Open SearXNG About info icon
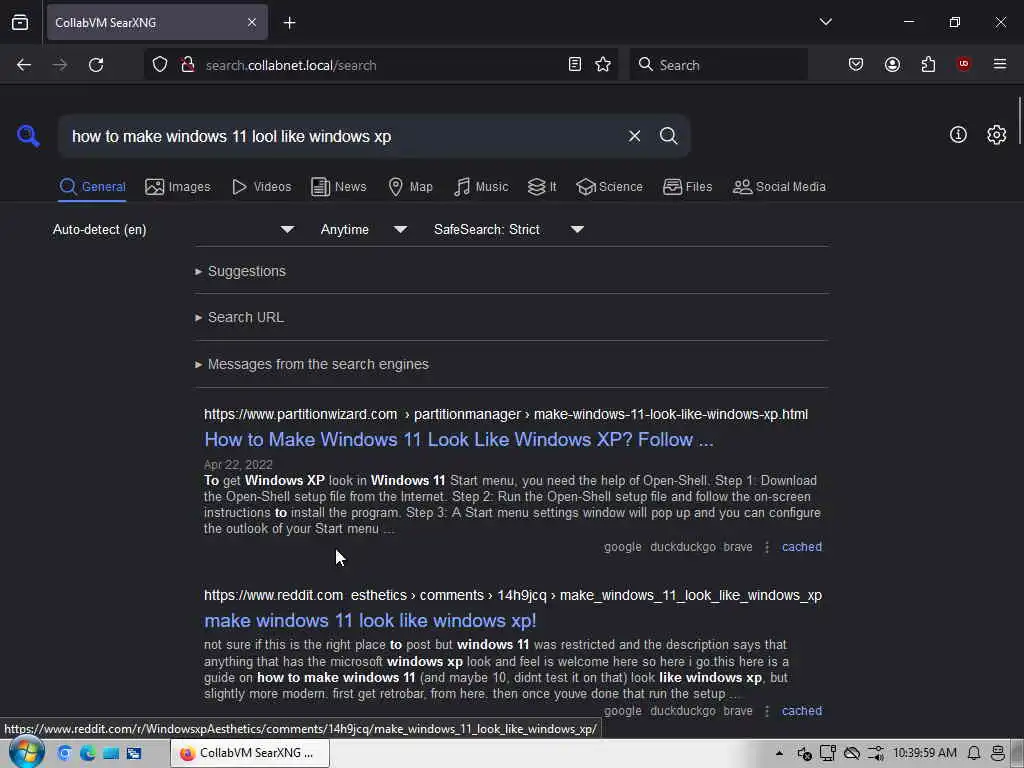Image resolution: width=1024 pixels, height=768 pixels. pyautogui.click(x=958, y=135)
